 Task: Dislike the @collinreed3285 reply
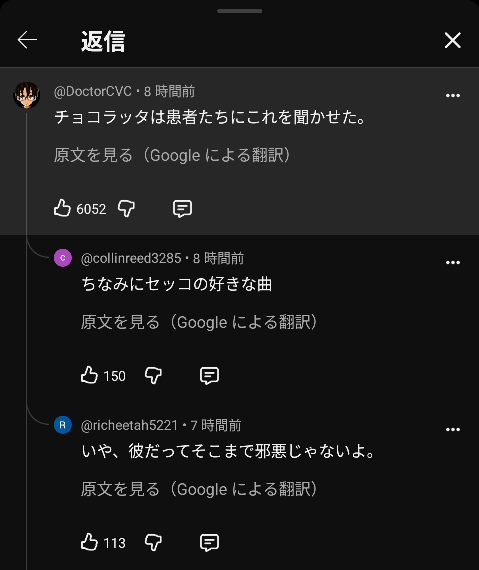[153, 376]
